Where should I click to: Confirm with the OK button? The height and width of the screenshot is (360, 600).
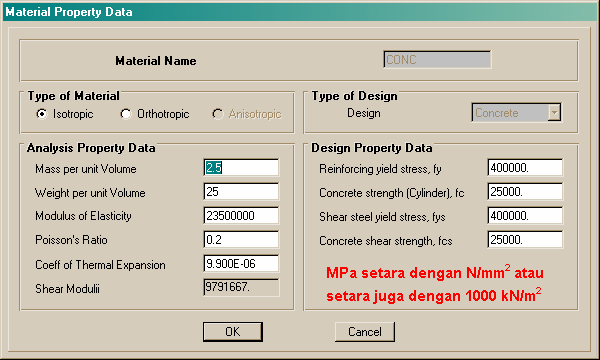[x=233, y=332]
